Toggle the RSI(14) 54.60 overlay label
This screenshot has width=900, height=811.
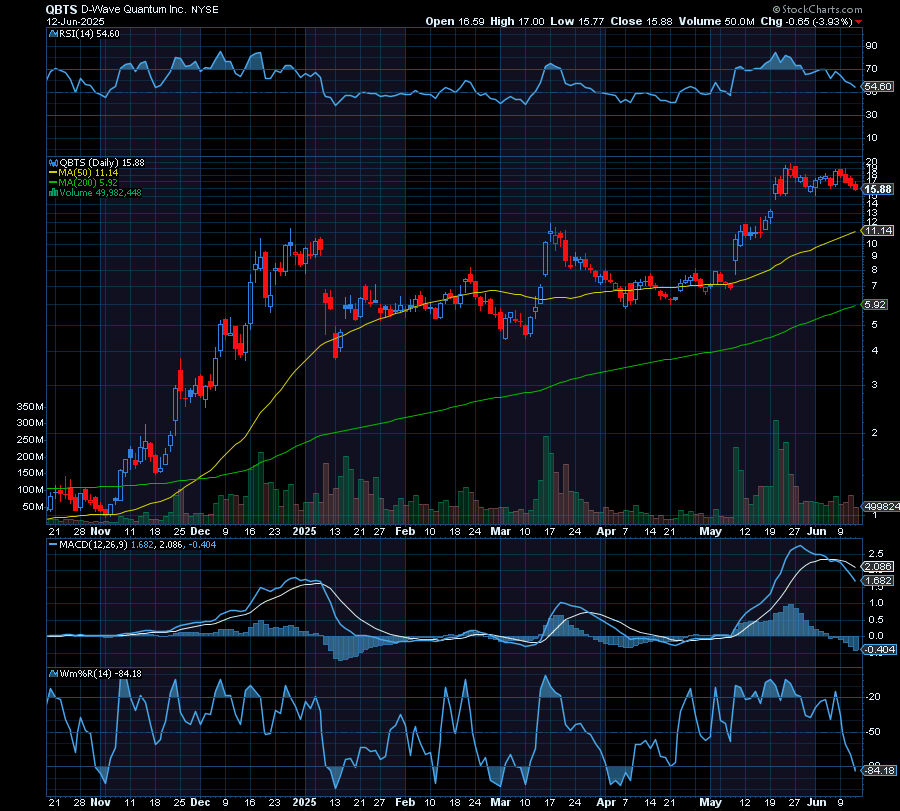(x=90, y=33)
